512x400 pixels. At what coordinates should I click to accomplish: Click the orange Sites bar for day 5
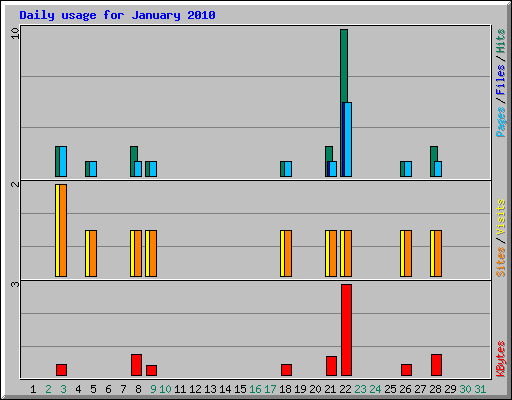click(x=93, y=253)
